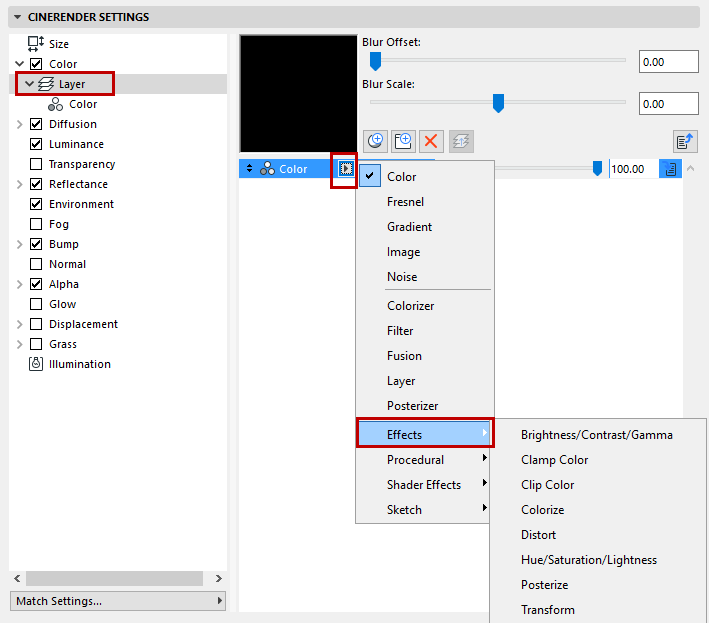Pick Colorizer from the menu

point(425,306)
